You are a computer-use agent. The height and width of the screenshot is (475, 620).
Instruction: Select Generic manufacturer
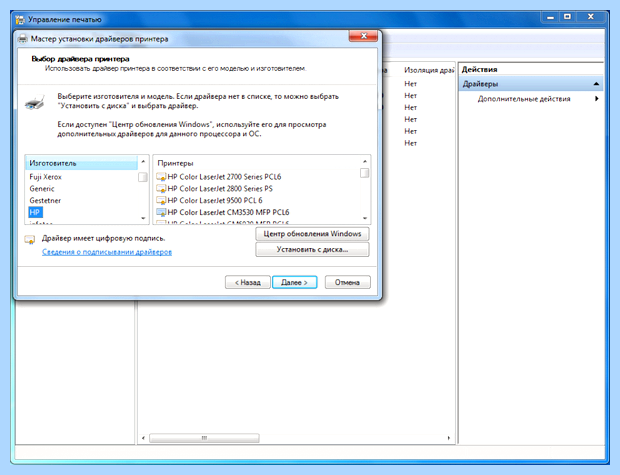pos(42,189)
